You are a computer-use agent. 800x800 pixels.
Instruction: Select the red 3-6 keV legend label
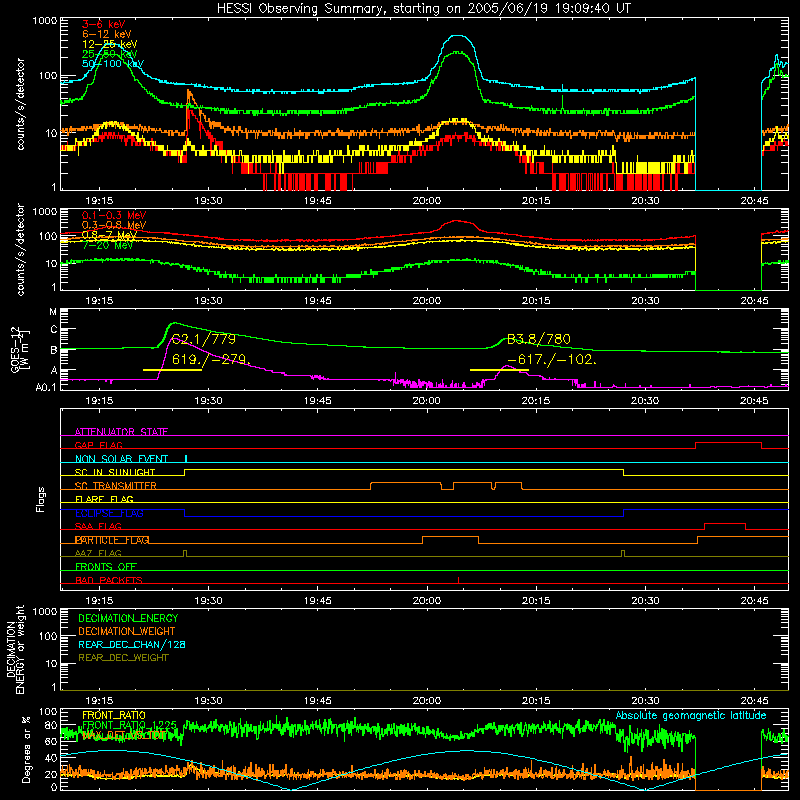point(103,24)
